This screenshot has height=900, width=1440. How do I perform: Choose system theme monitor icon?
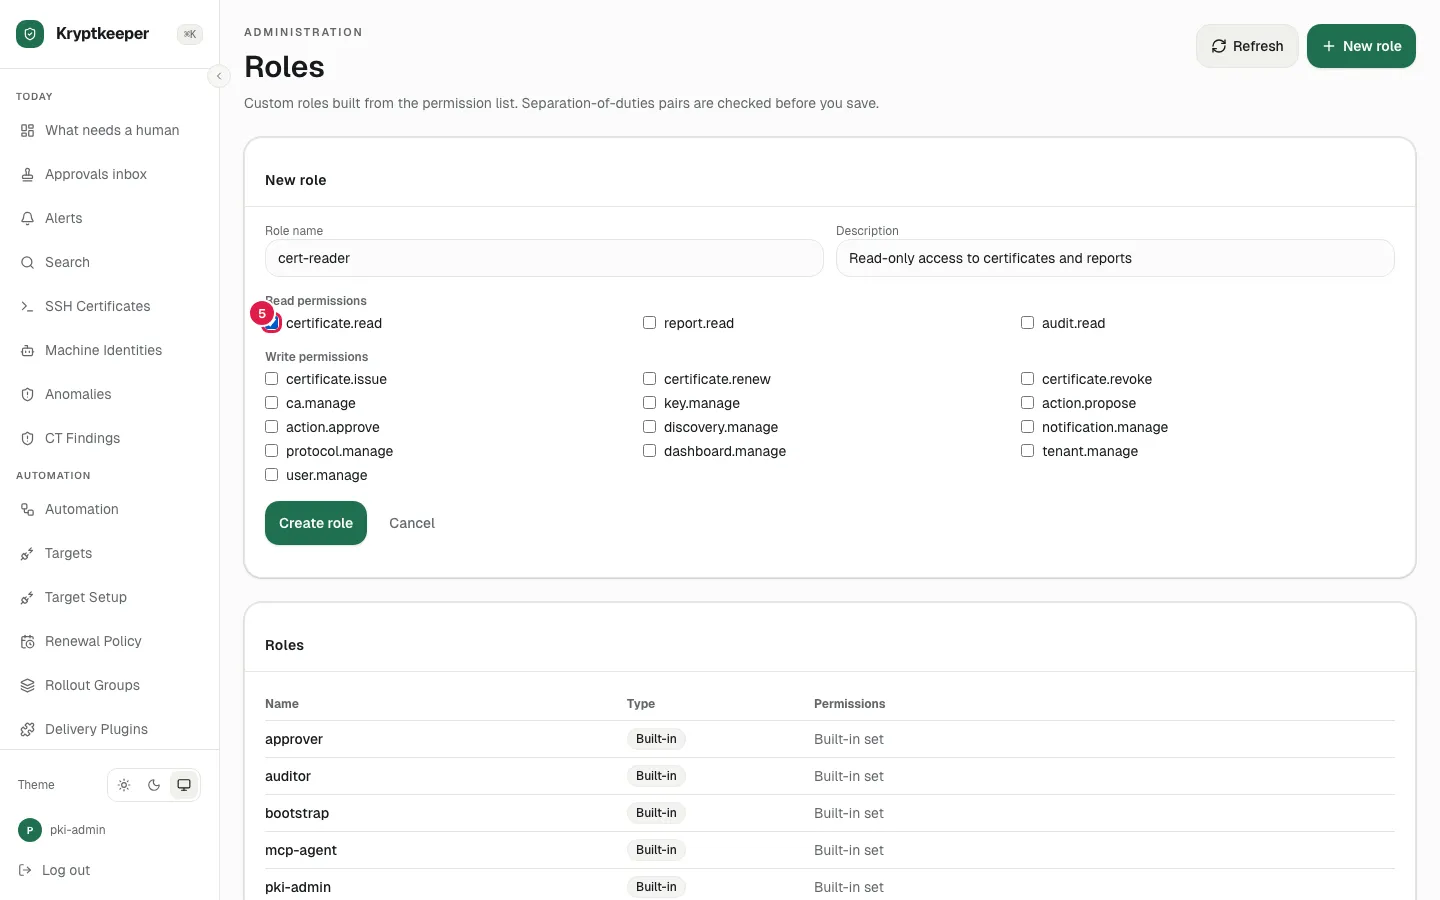(184, 785)
